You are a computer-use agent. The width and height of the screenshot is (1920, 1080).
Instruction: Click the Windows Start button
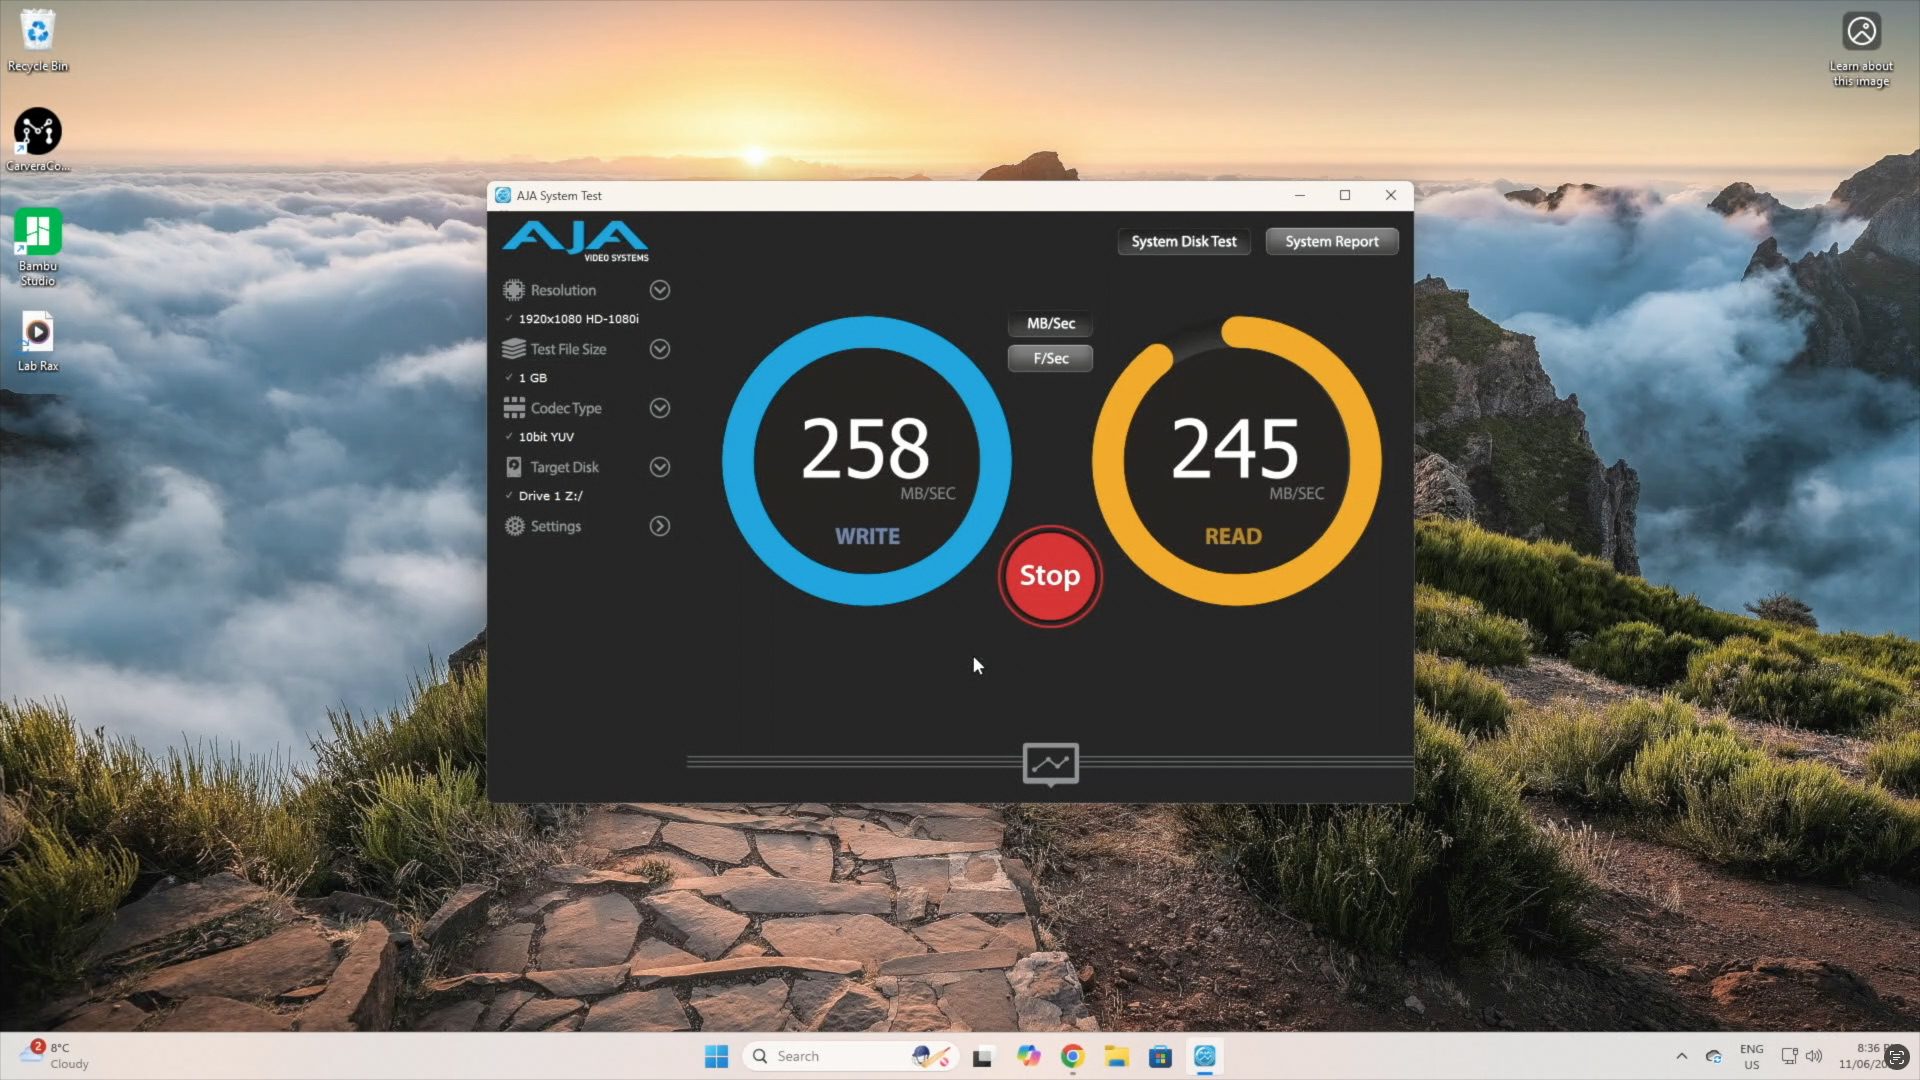pos(716,1056)
